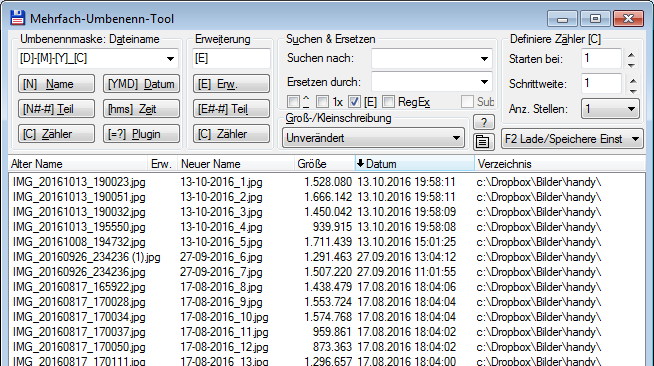Click the Starten bei input field

601,59
